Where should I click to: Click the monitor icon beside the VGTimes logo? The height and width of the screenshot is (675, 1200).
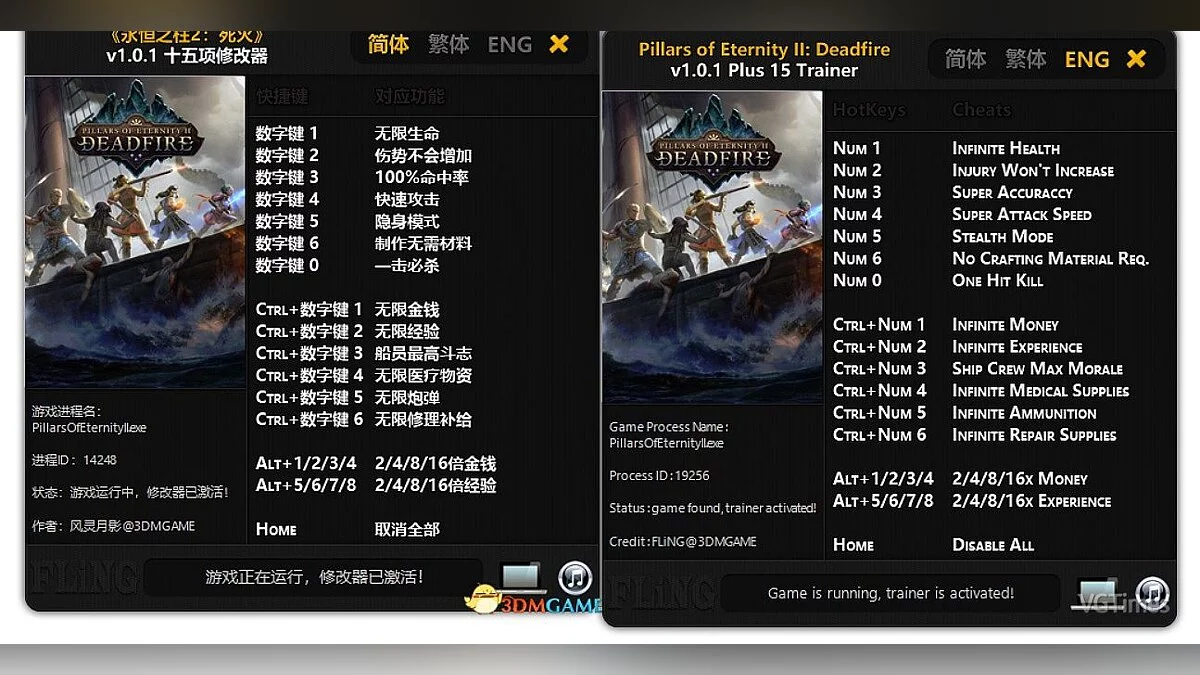1098,590
